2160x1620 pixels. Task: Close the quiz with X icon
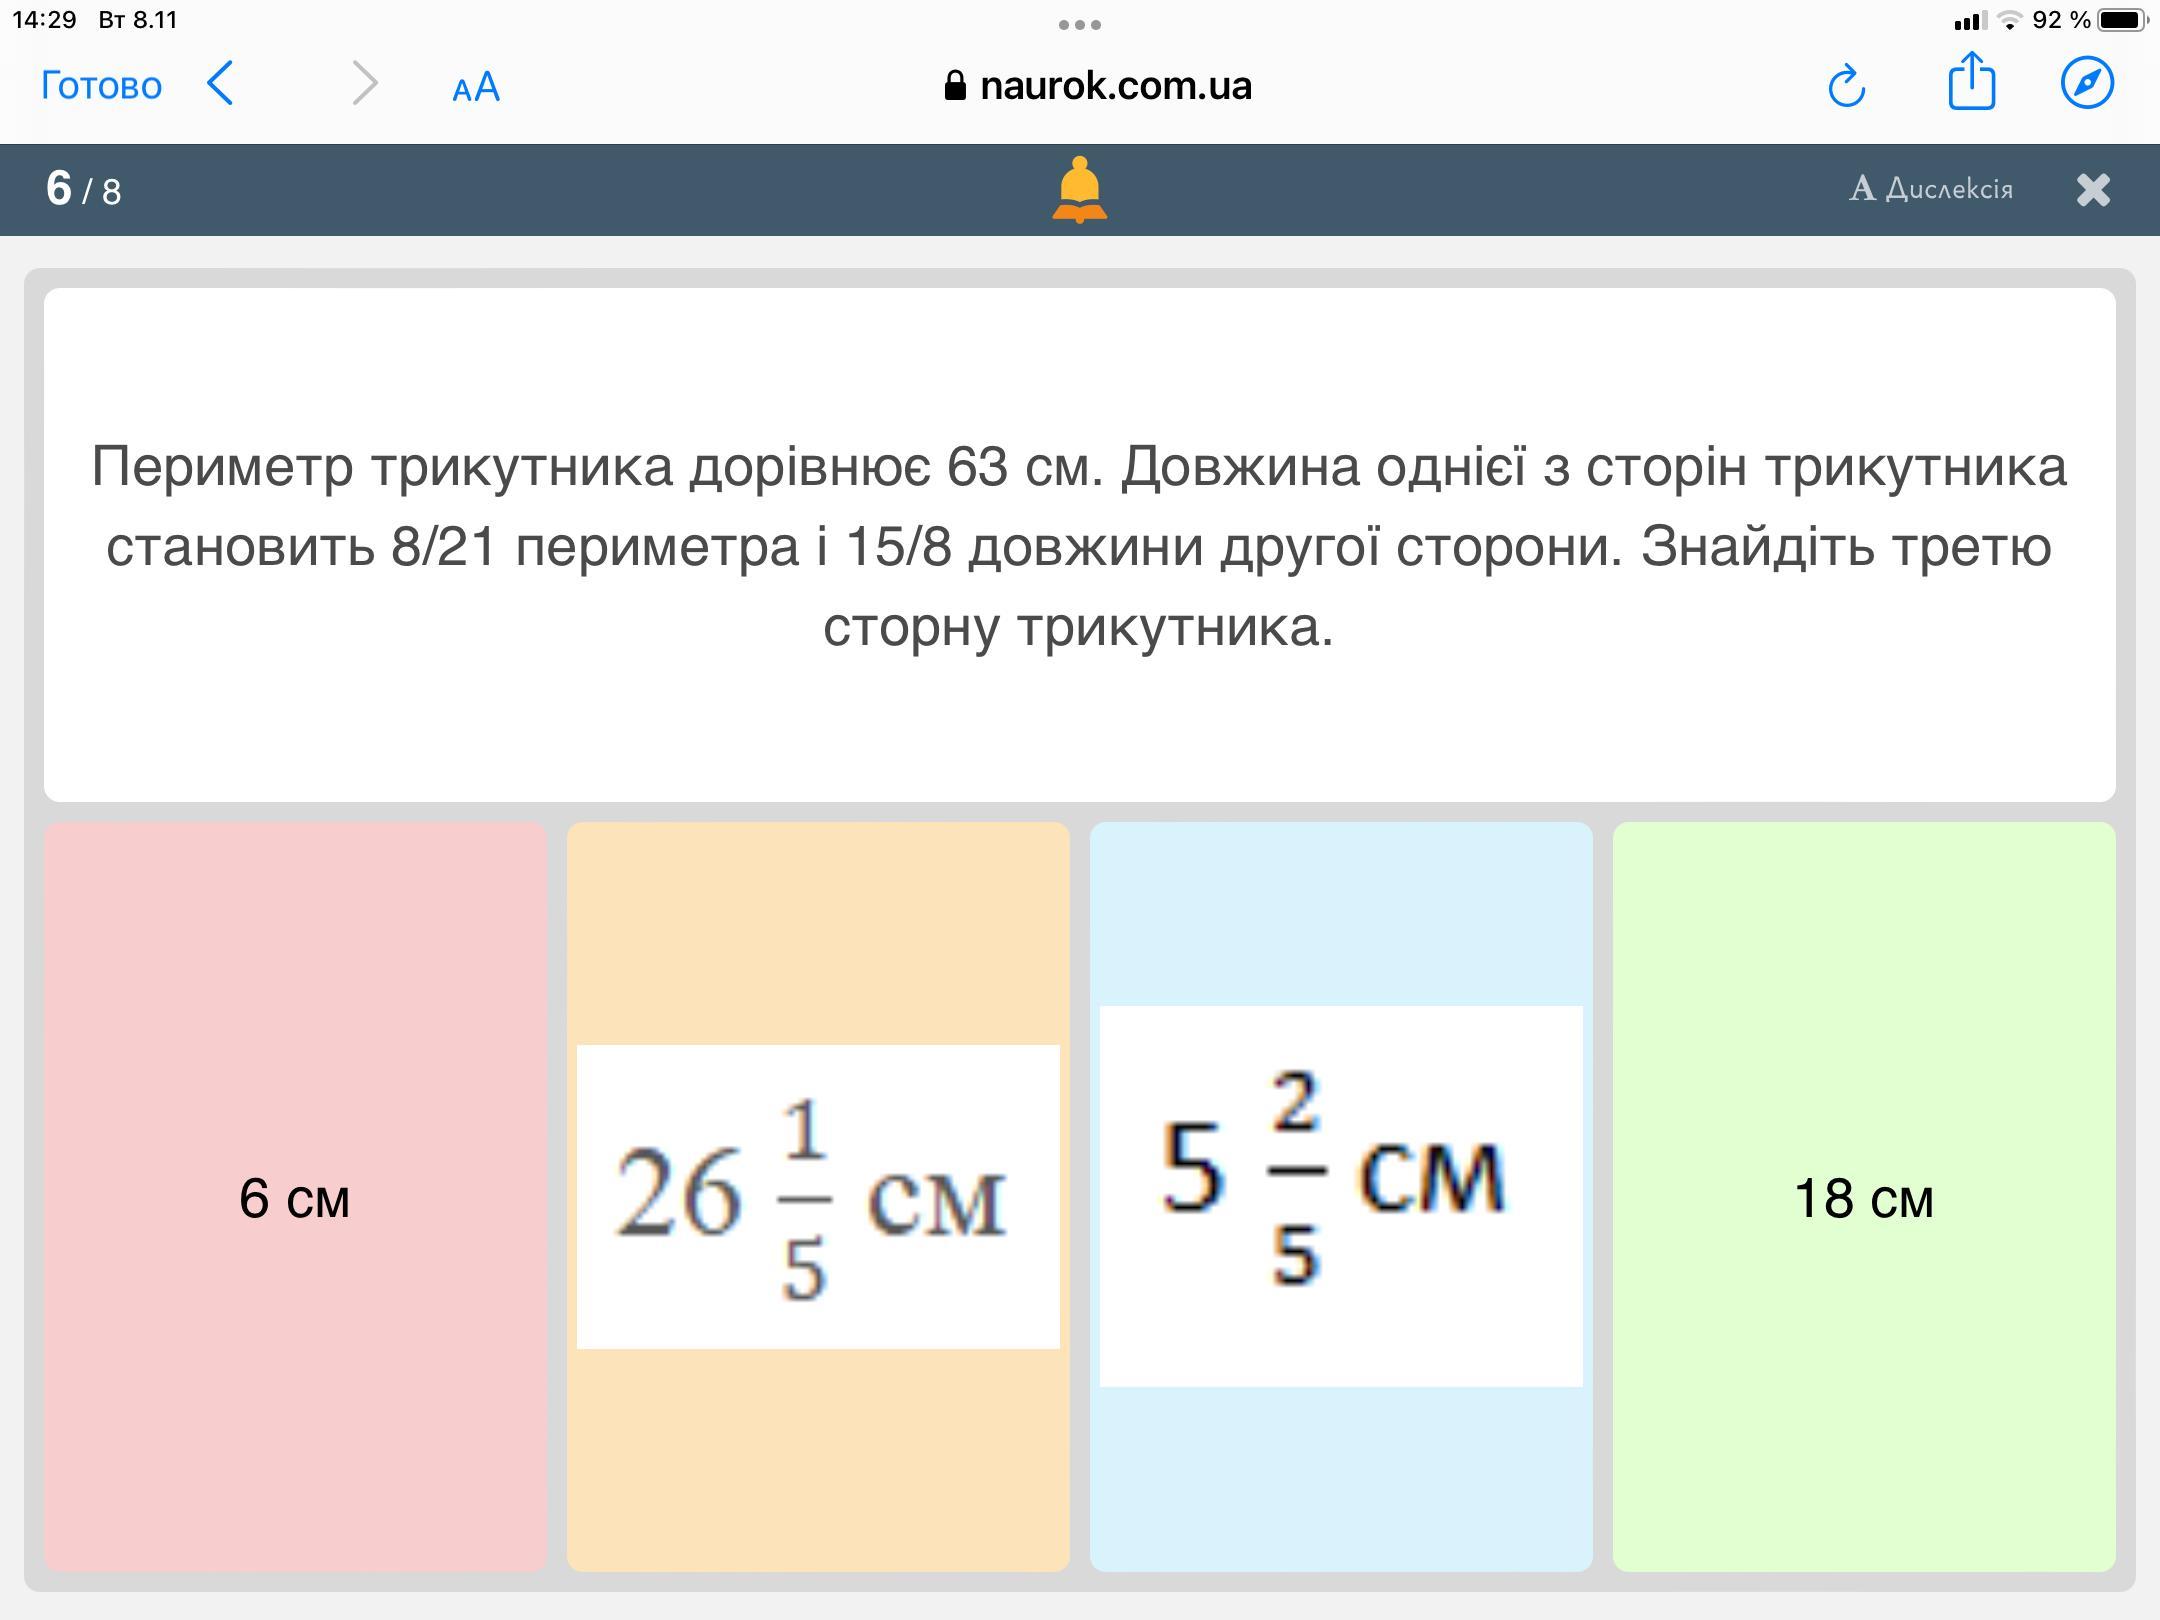point(2093,189)
